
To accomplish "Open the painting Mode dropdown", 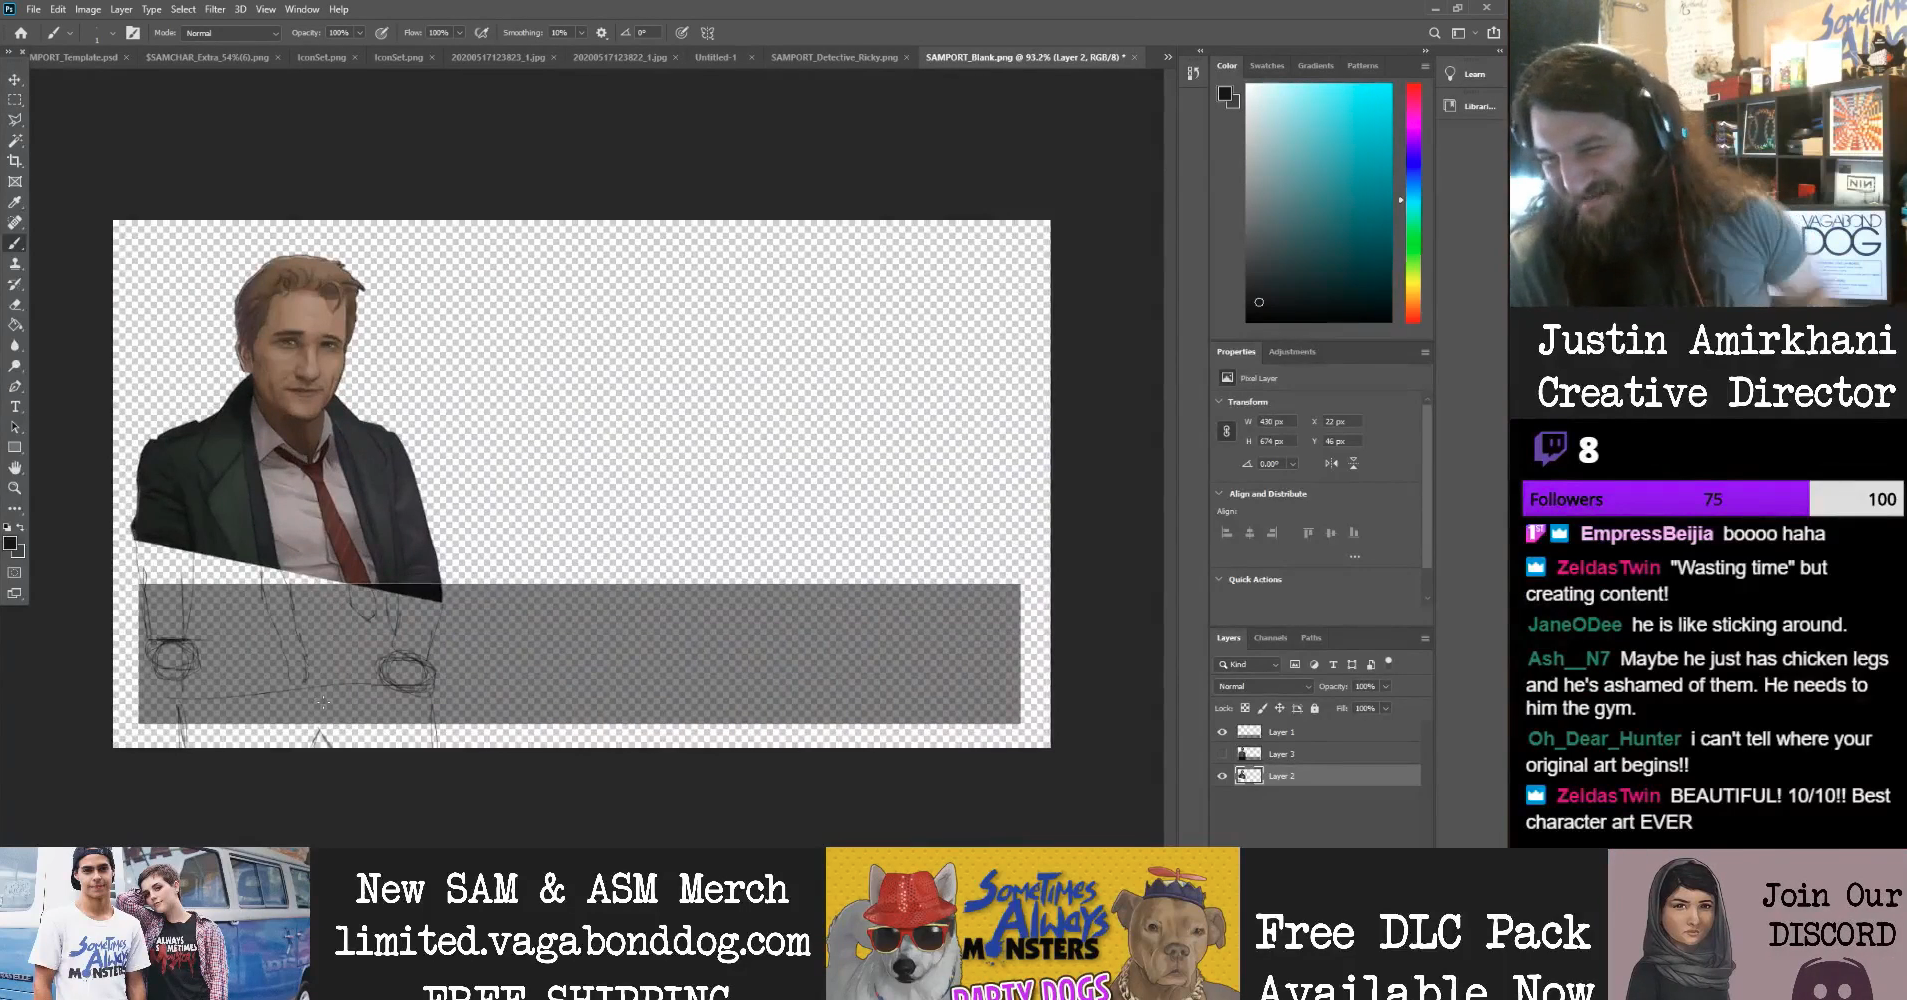I will pyautogui.click(x=232, y=33).
